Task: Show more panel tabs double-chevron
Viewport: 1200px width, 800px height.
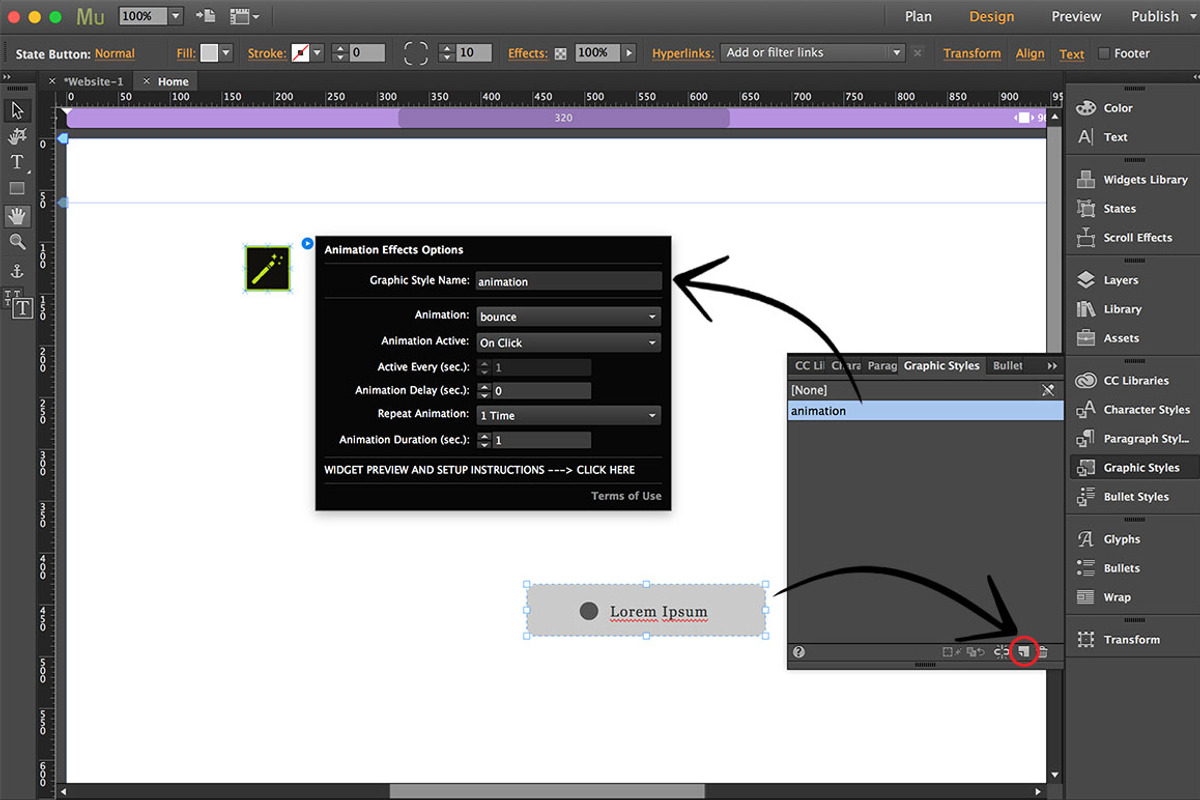Action: point(1052,366)
